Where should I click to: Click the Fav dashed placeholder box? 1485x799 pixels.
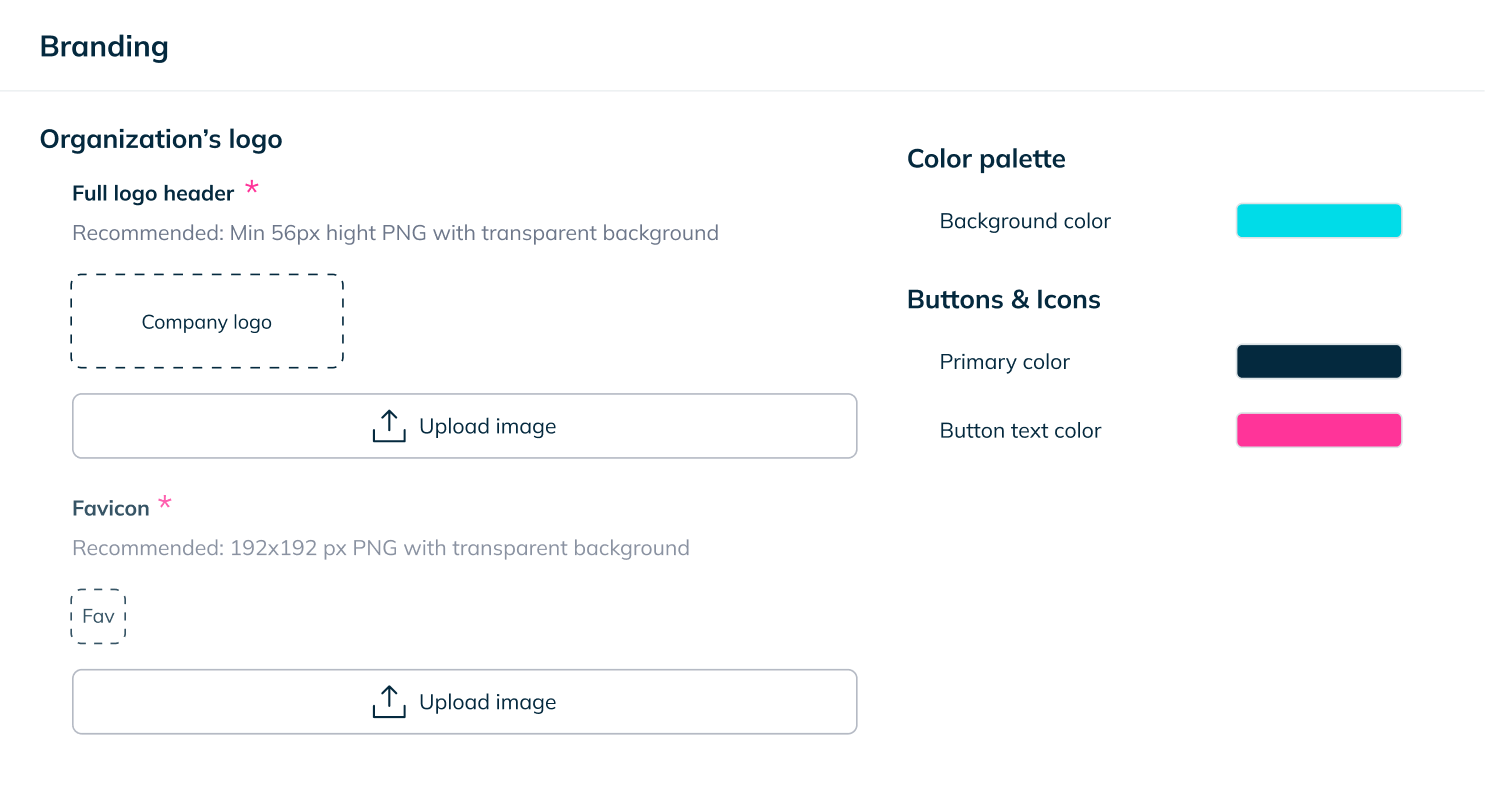click(x=98, y=616)
